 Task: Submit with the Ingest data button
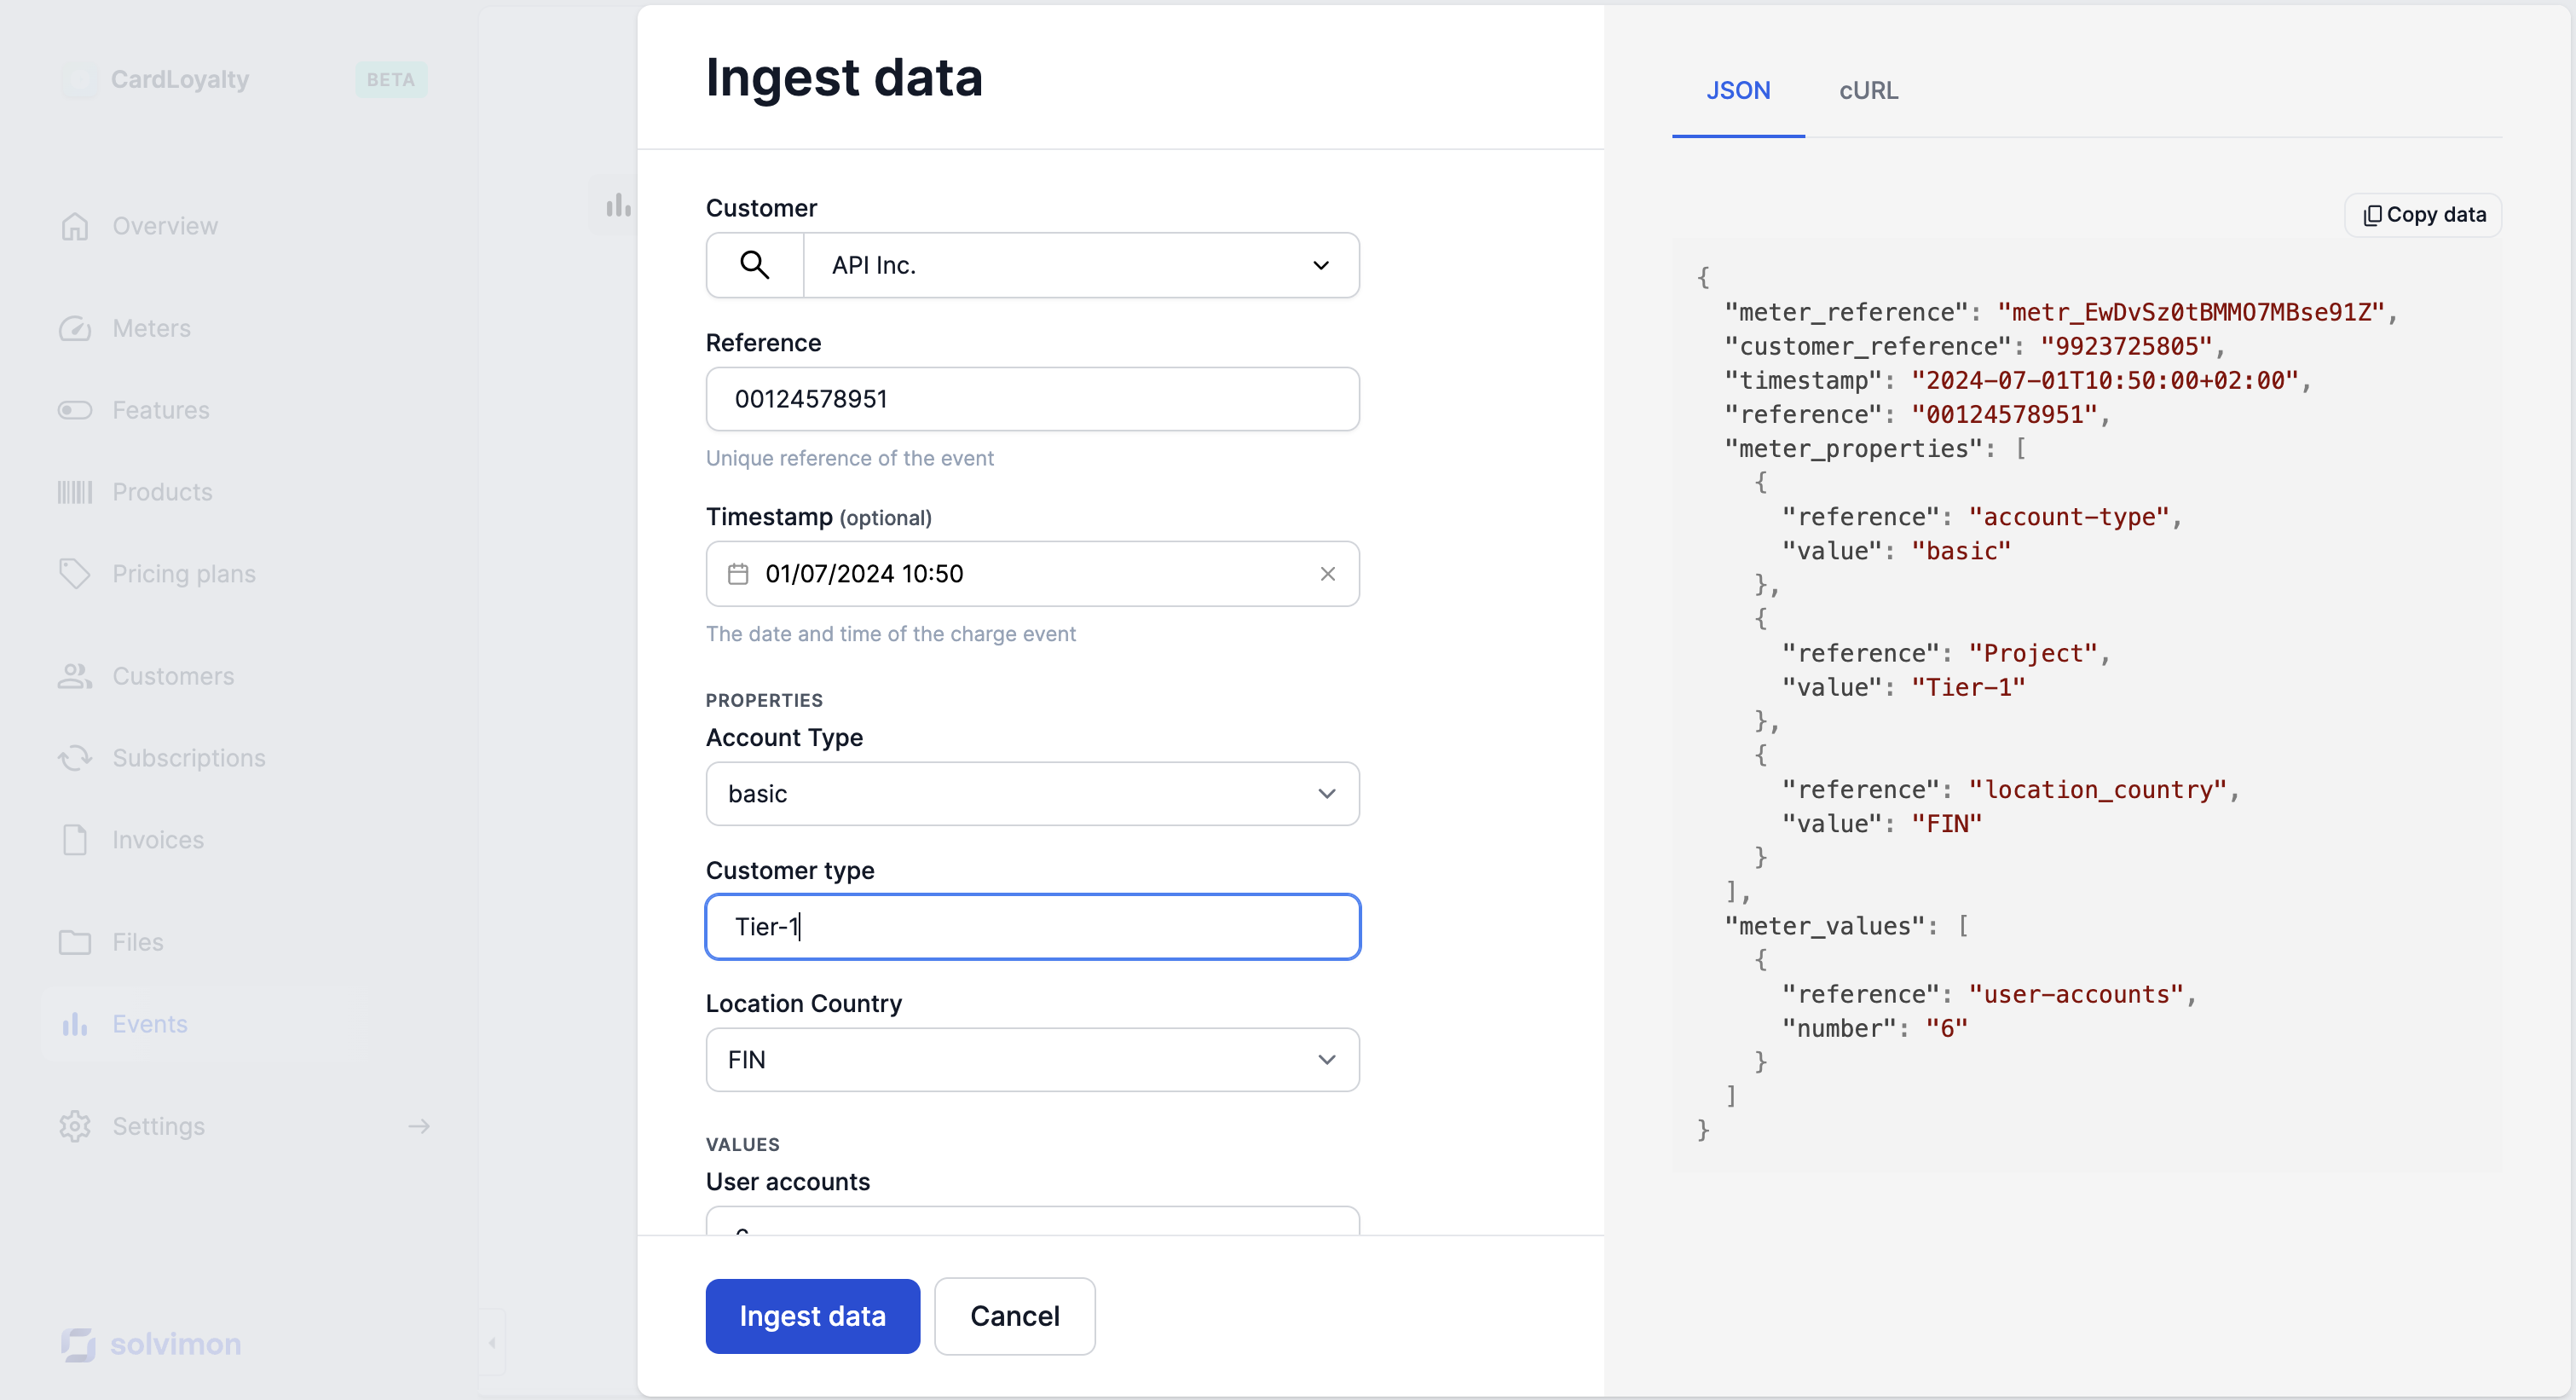point(812,1316)
